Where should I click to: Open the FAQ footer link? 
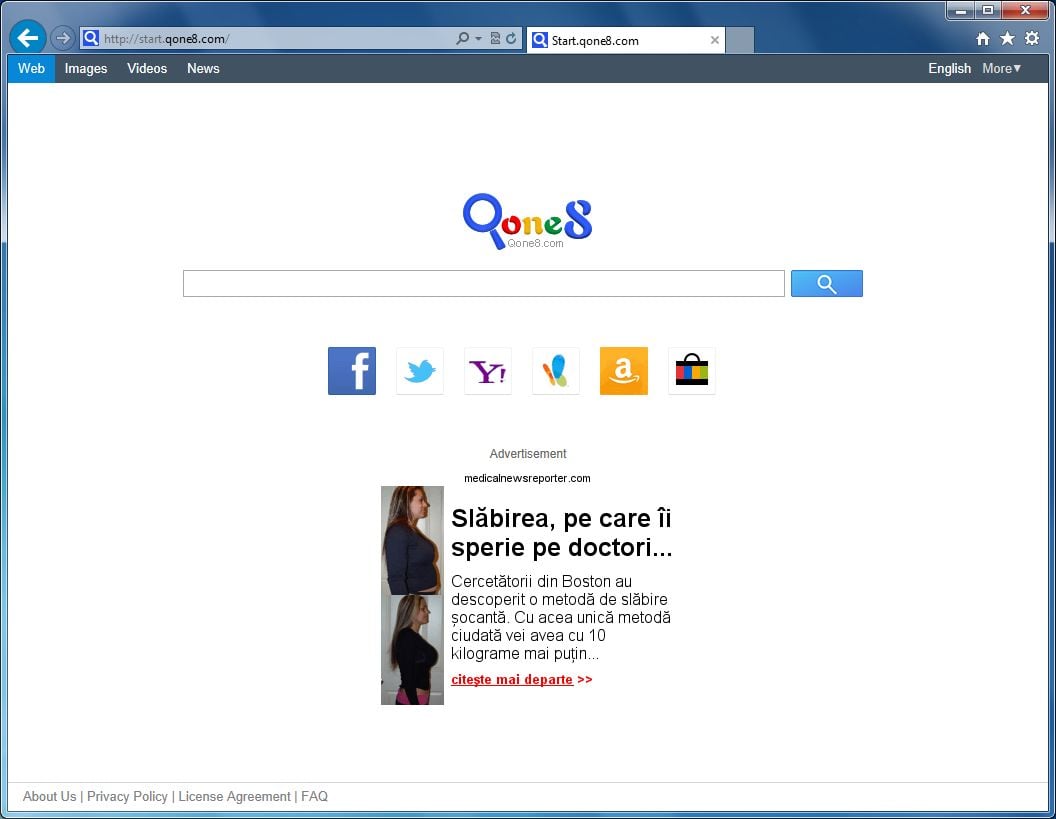(315, 796)
